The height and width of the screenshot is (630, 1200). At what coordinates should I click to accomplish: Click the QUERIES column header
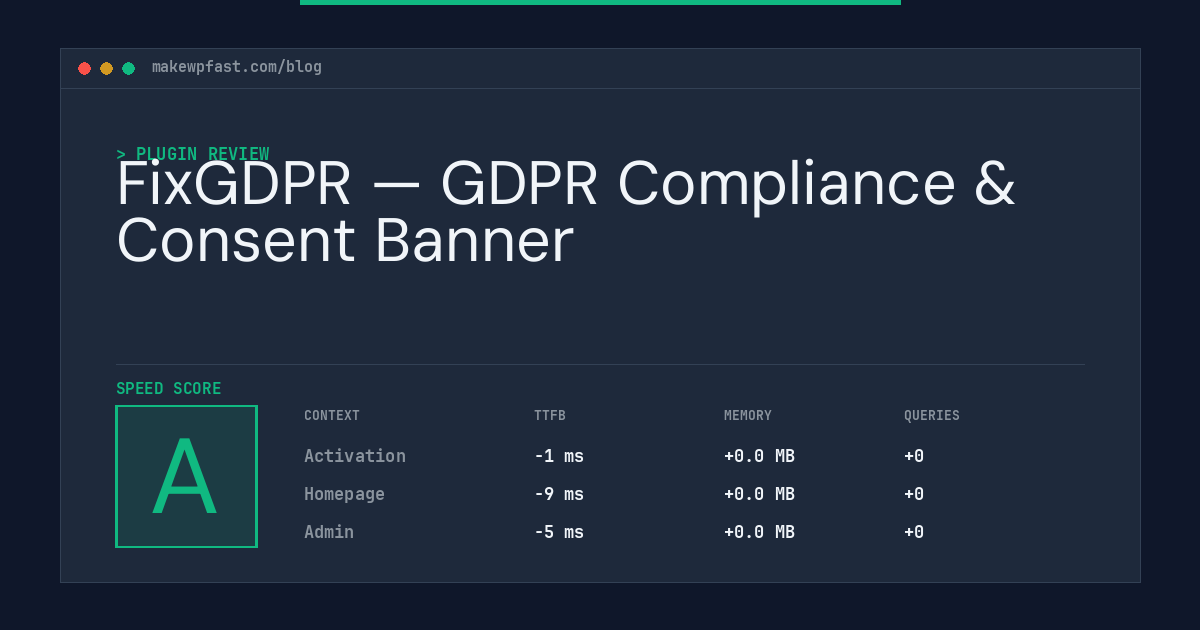tap(932, 415)
